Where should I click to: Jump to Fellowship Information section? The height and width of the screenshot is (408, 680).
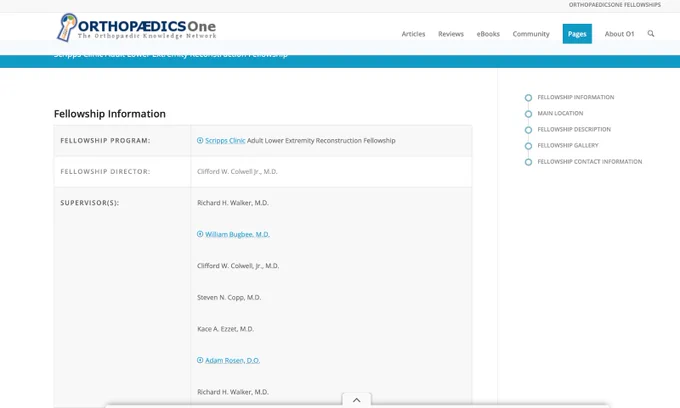(575, 97)
